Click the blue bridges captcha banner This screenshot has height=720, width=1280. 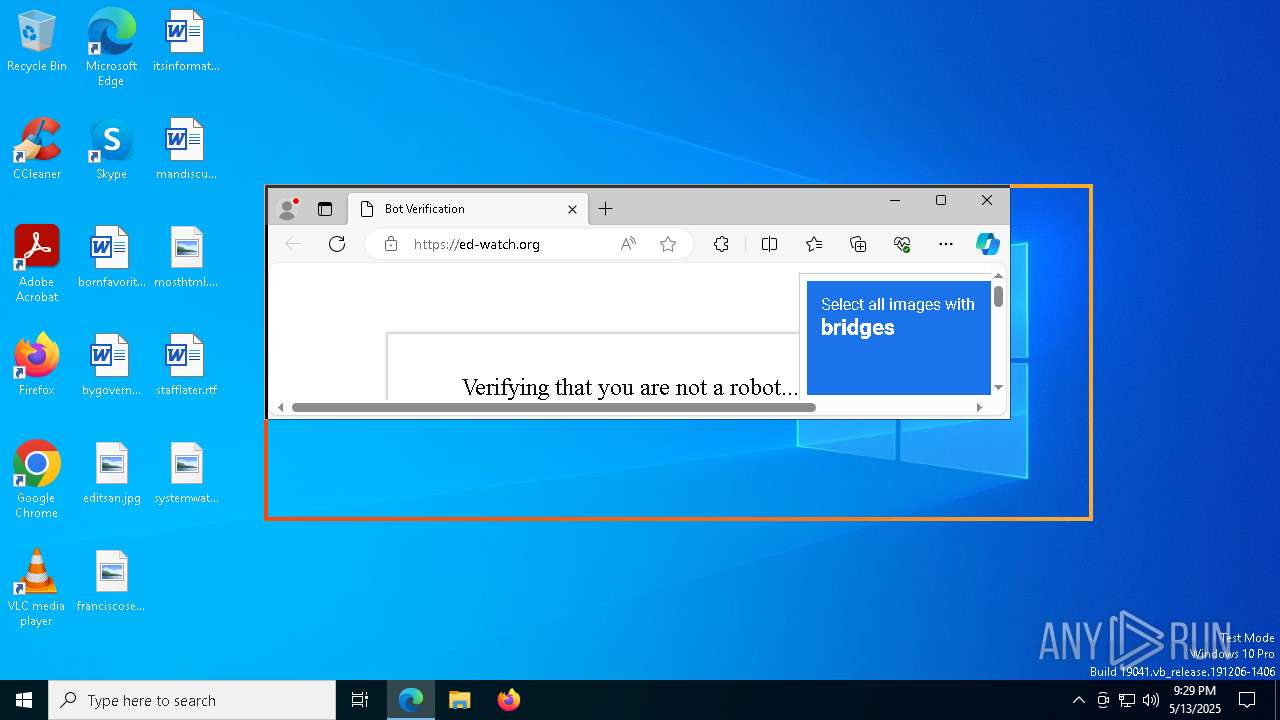[898, 338]
